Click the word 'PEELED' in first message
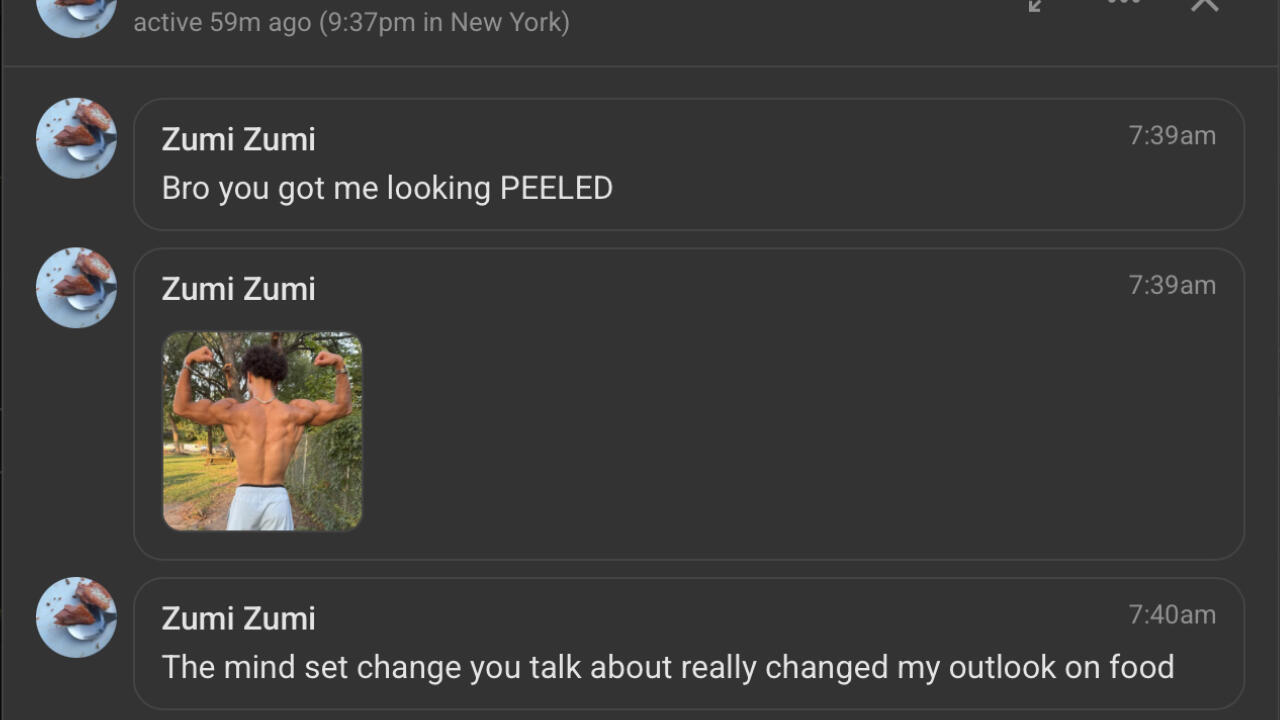Image resolution: width=1280 pixels, height=720 pixels. pos(556,188)
